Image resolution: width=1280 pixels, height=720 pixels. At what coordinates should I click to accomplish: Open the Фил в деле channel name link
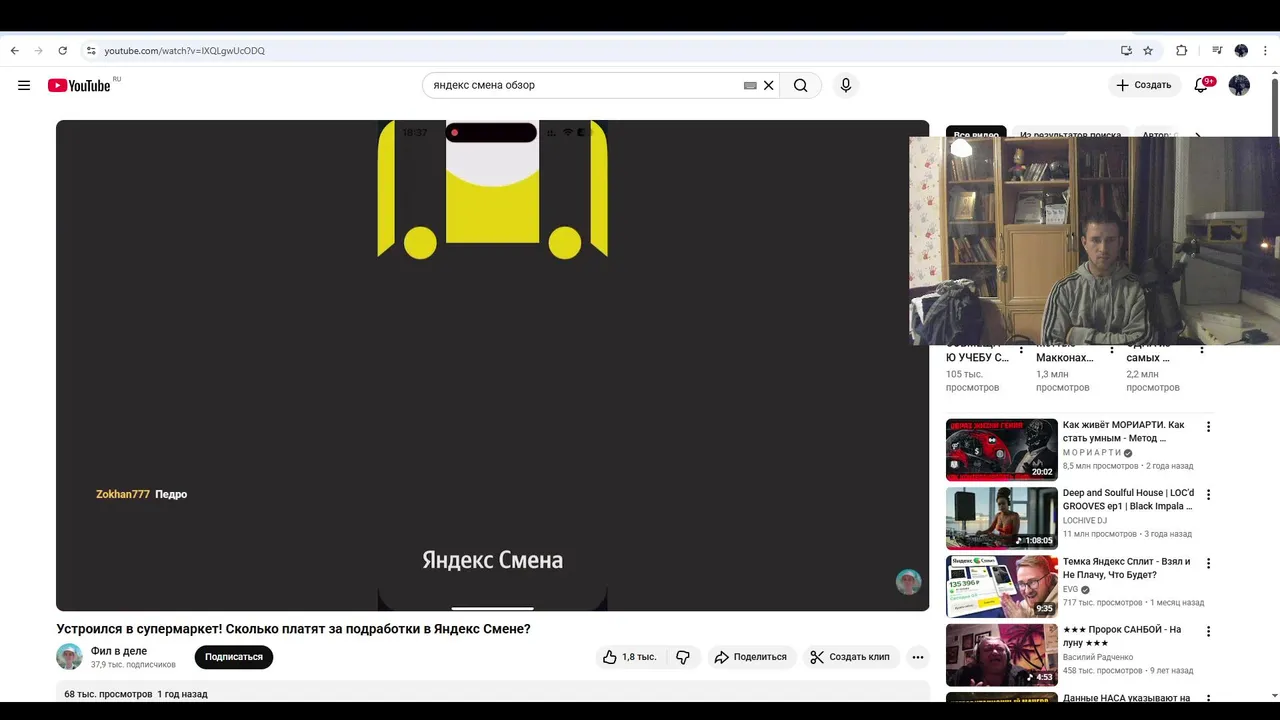119,651
